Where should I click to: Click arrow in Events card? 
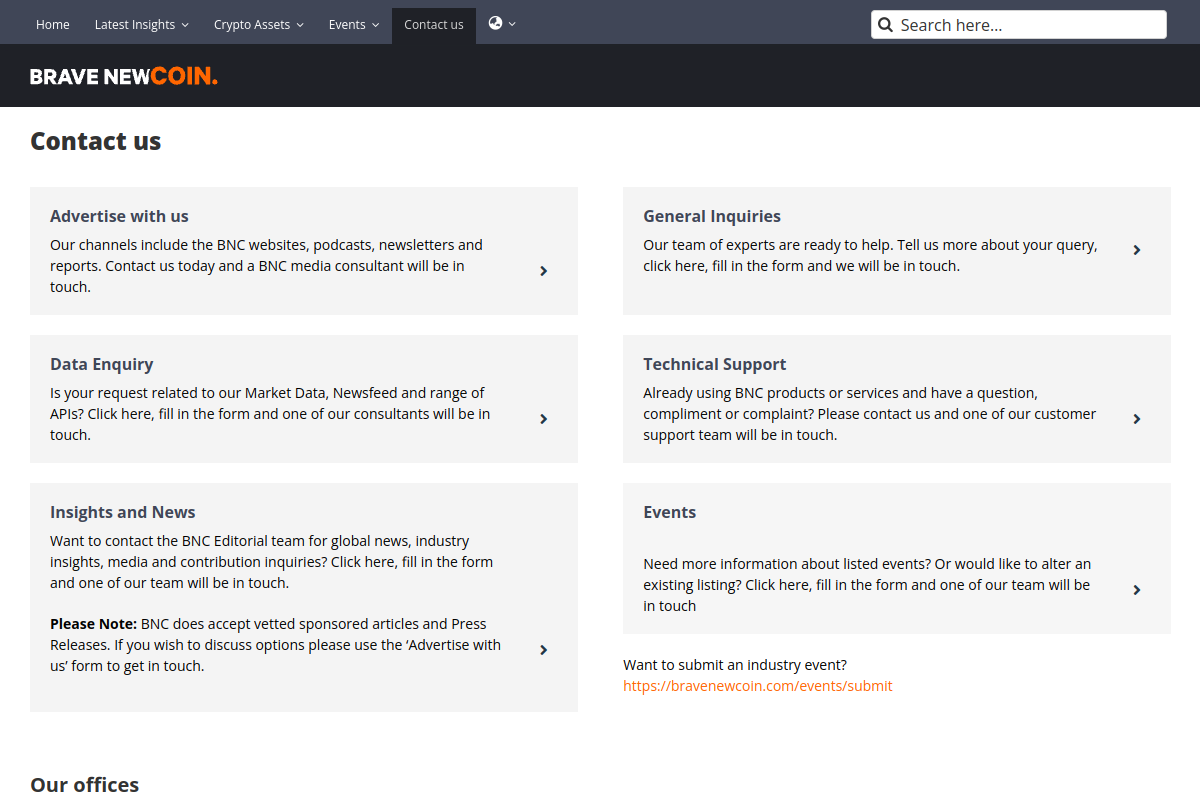point(1137,590)
